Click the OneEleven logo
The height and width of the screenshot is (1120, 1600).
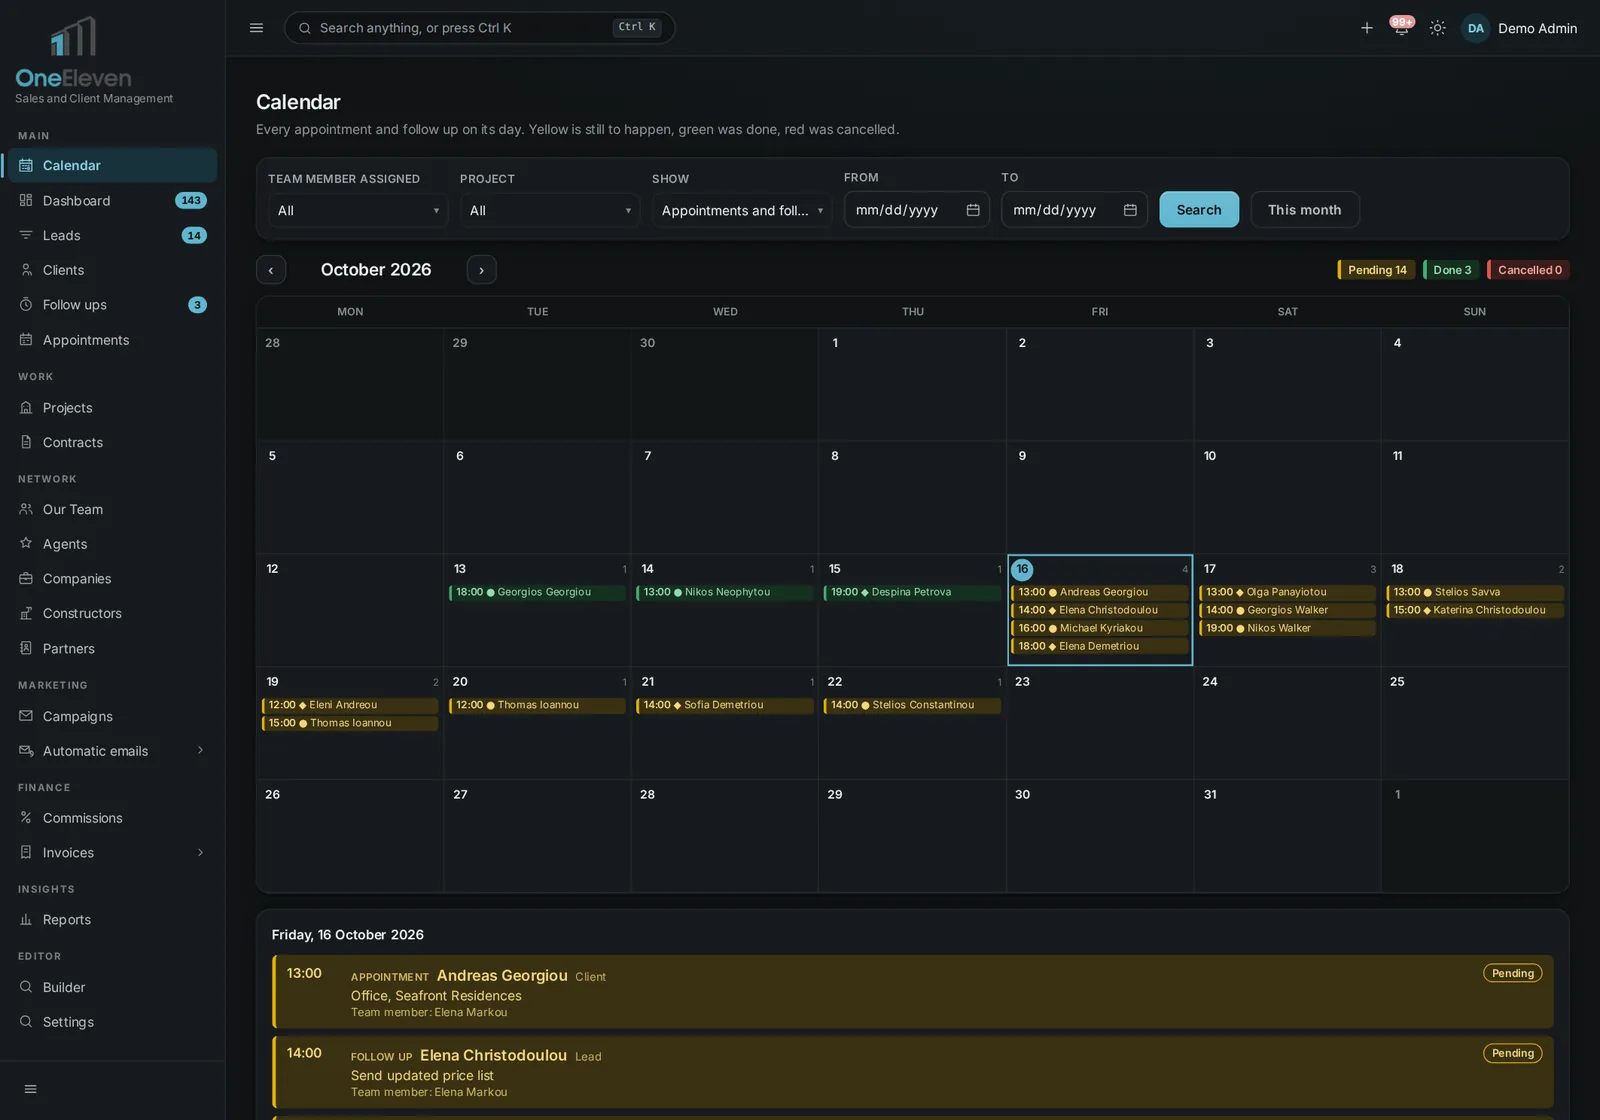[73, 53]
